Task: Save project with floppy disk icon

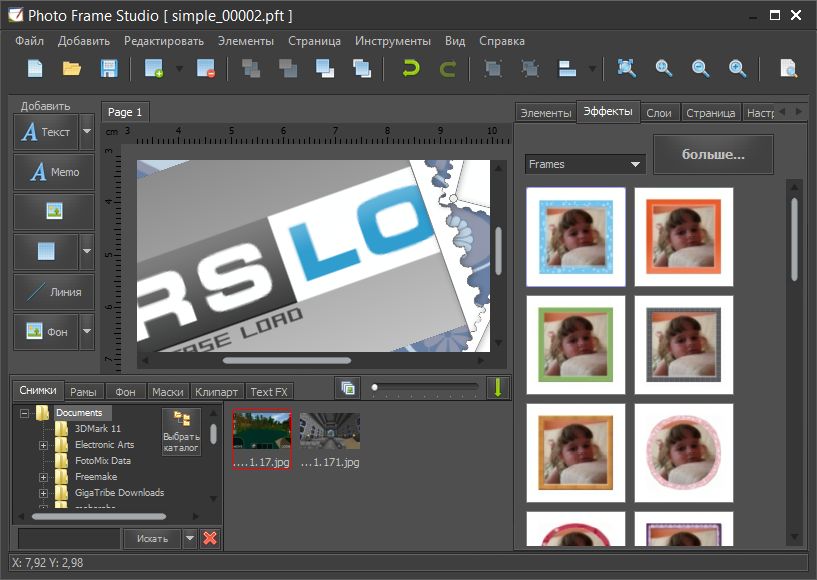Action: (109, 69)
